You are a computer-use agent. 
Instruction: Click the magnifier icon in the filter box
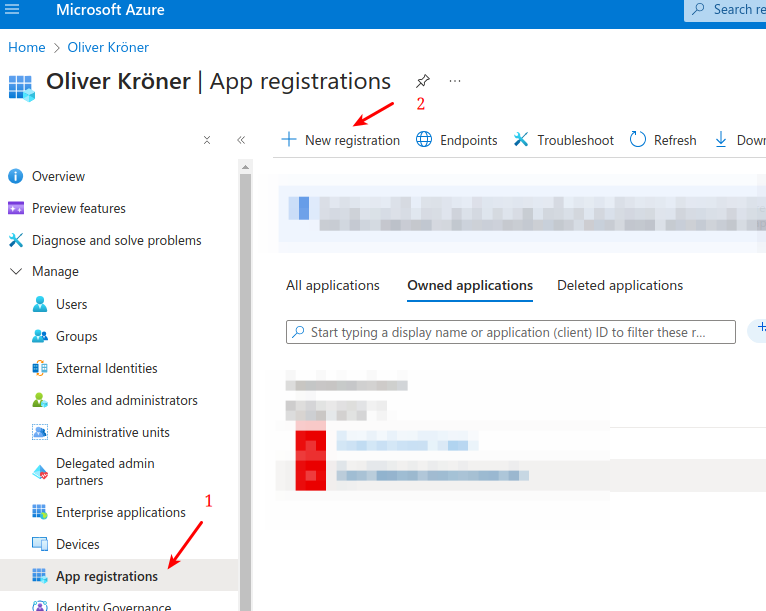(298, 332)
